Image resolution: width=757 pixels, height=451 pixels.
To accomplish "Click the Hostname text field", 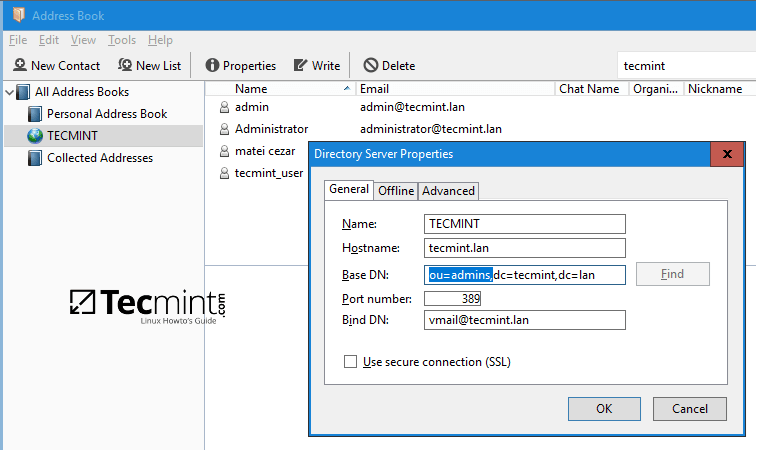I will click(524, 248).
